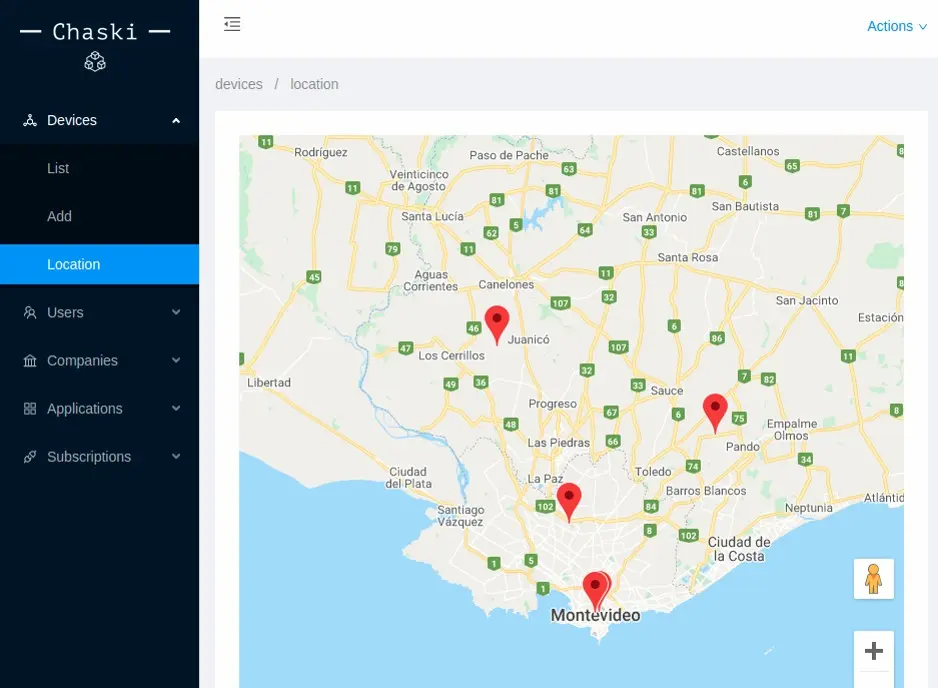Open the Actions dropdown

pyautogui.click(x=896, y=27)
